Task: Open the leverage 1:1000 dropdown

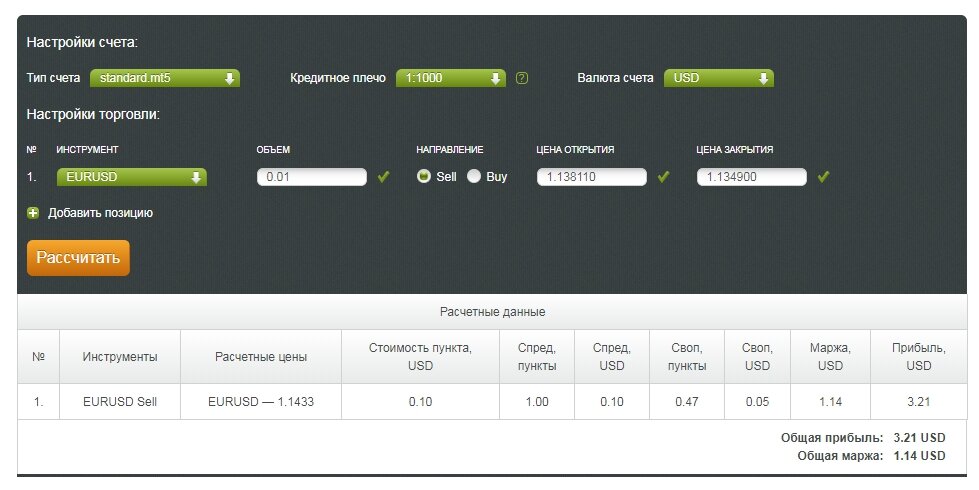Action: coord(451,78)
